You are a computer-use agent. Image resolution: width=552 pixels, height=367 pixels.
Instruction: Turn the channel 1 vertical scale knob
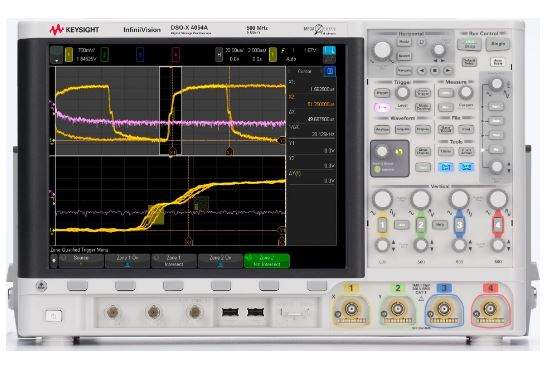pos(382,199)
